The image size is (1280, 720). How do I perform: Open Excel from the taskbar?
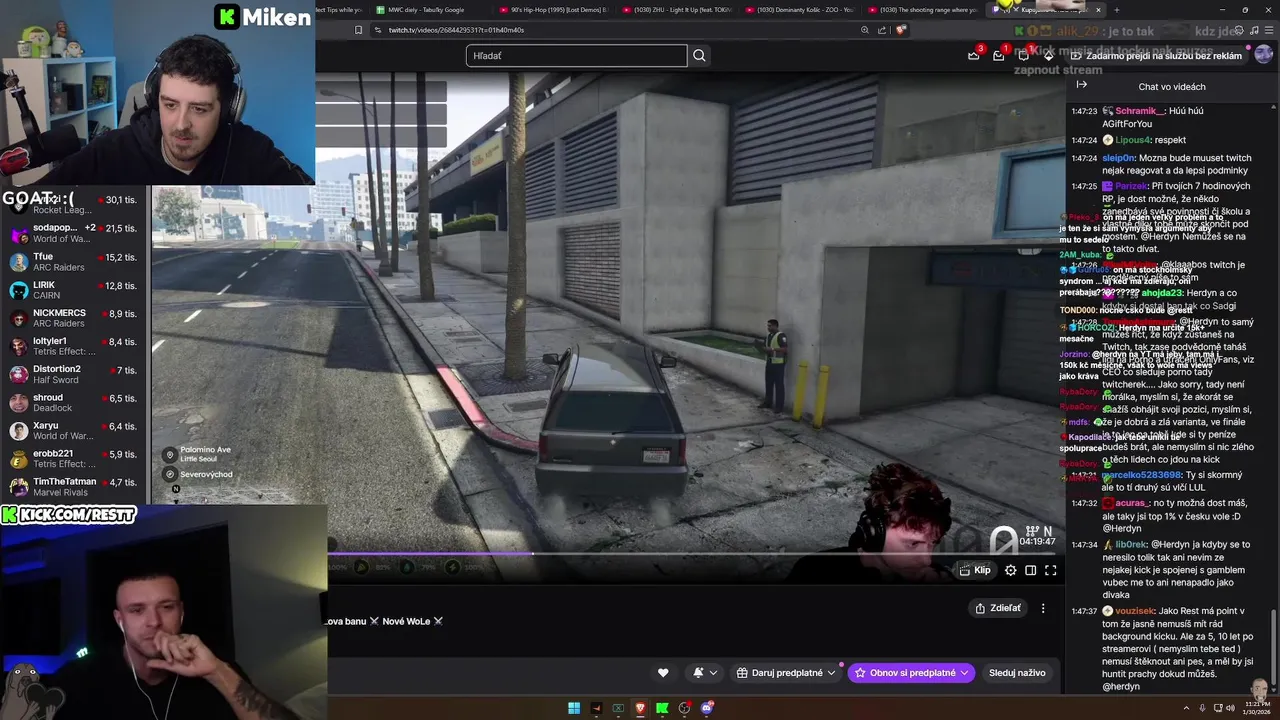[x=618, y=708]
